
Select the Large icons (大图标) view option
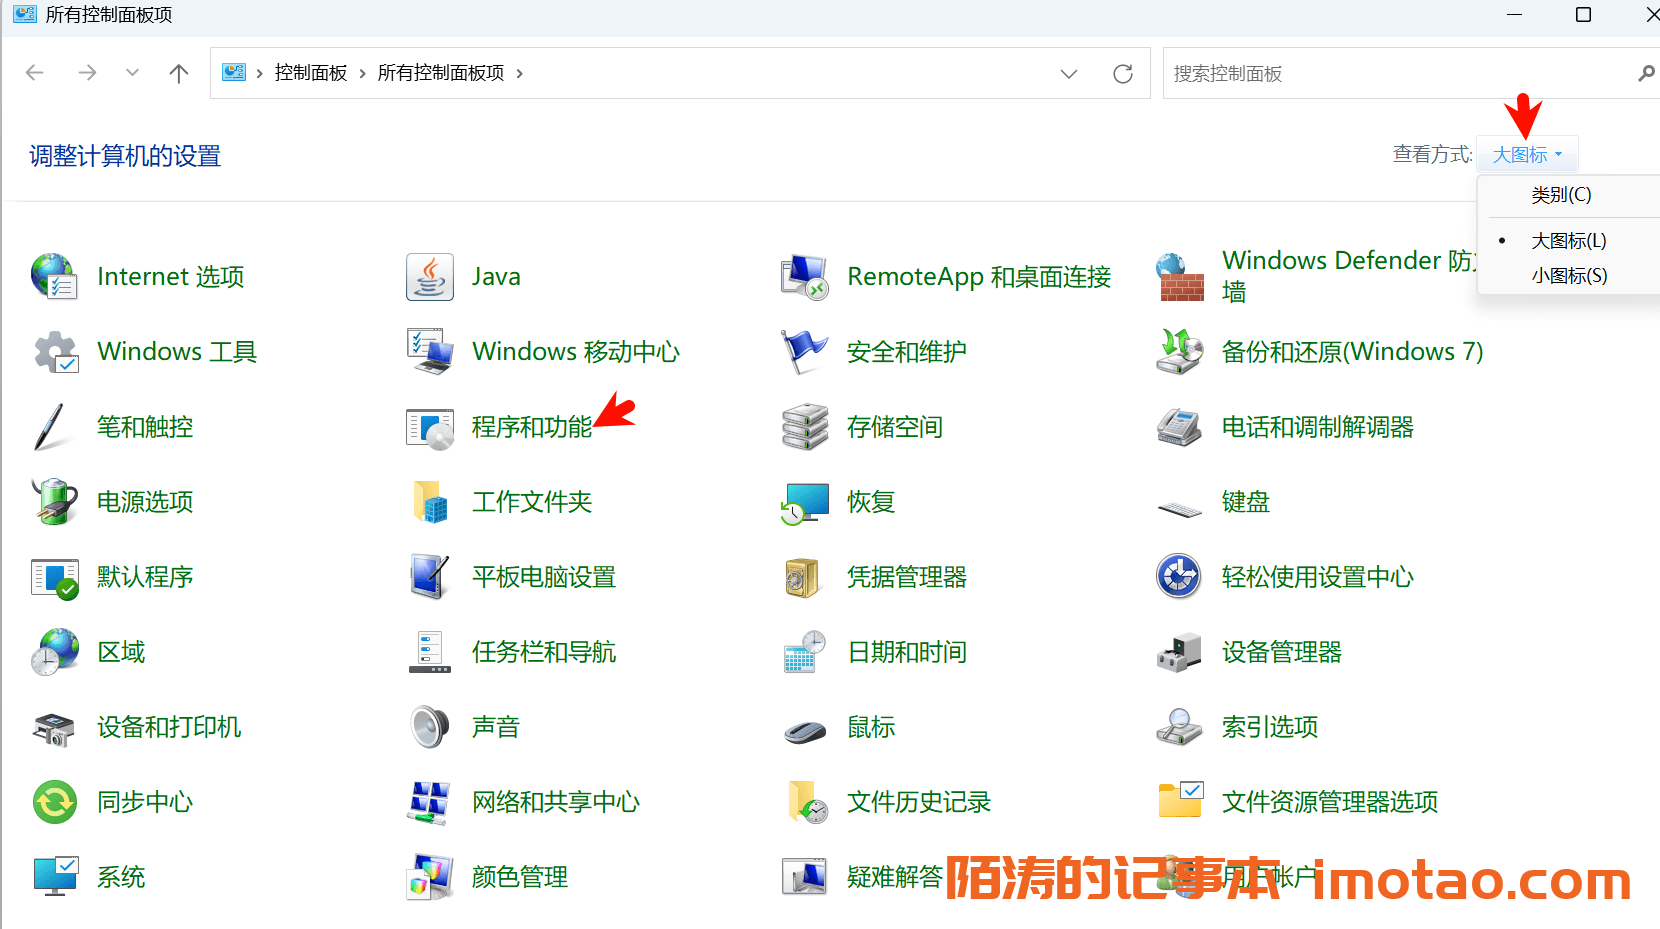tap(1568, 241)
